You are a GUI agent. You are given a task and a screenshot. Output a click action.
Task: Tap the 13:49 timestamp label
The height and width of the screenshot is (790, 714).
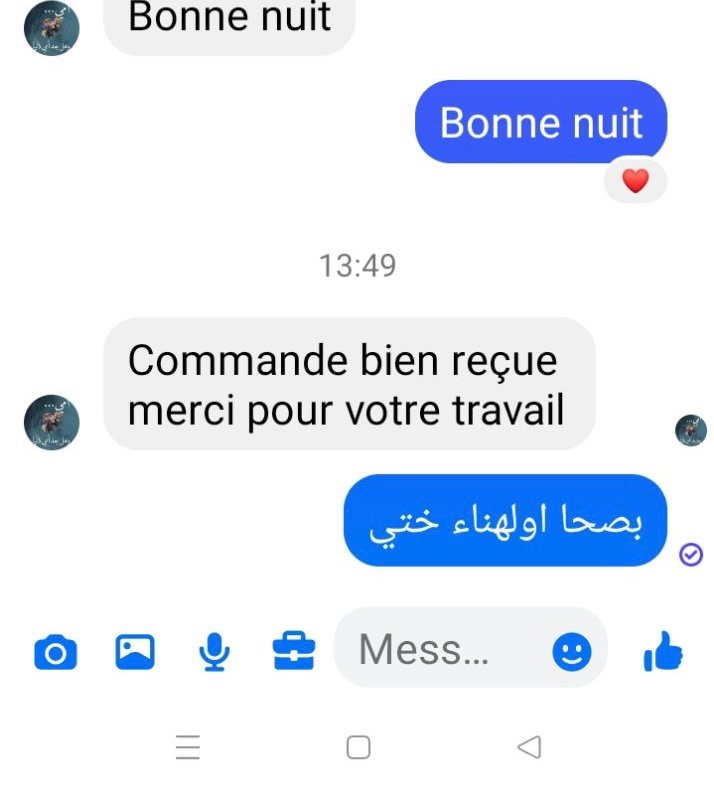(357, 266)
